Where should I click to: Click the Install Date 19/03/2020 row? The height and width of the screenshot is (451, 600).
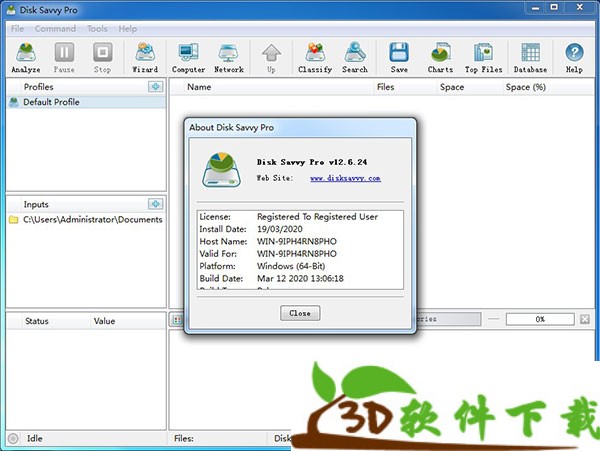click(x=300, y=229)
